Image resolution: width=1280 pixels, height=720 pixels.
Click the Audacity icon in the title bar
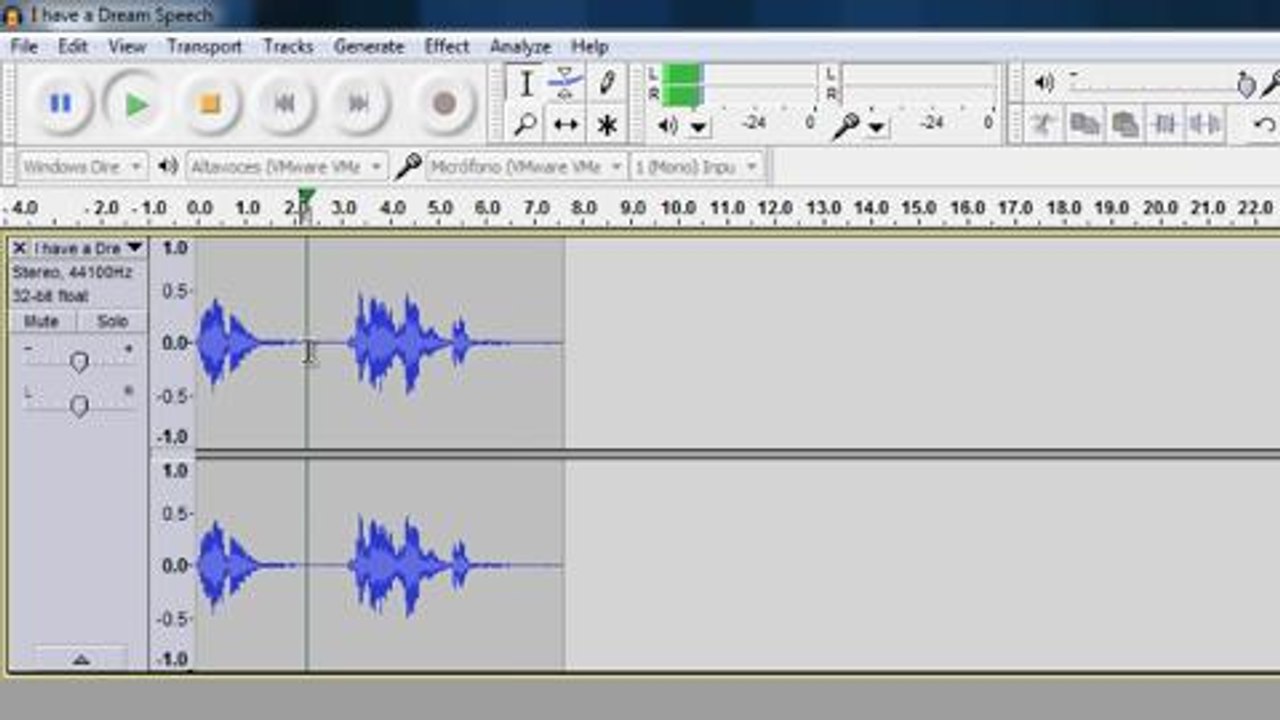point(12,15)
